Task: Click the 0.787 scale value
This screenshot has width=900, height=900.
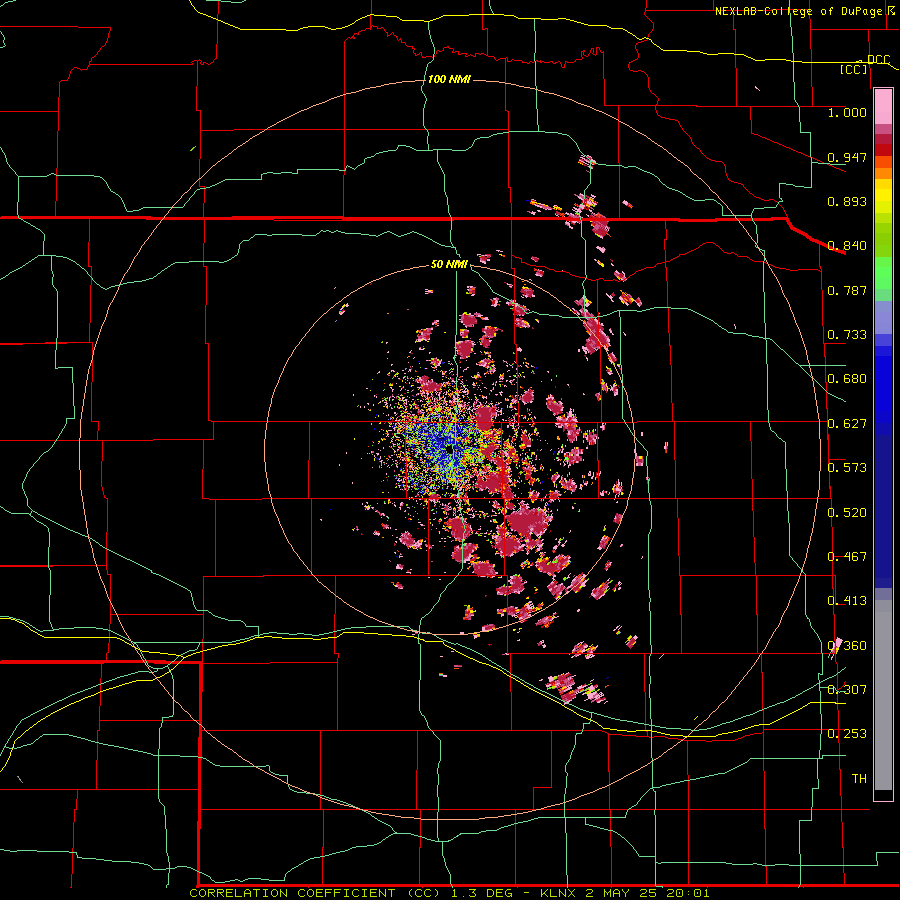Action: tap(847, 290)
